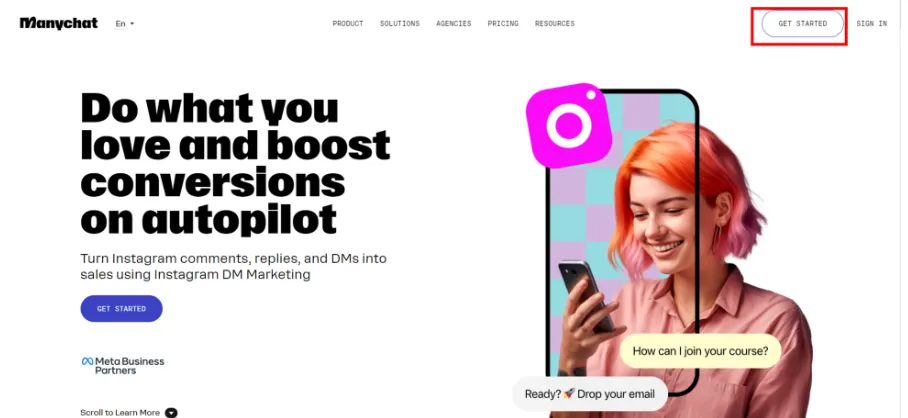Expand the Resources menu

click(555, 24)
